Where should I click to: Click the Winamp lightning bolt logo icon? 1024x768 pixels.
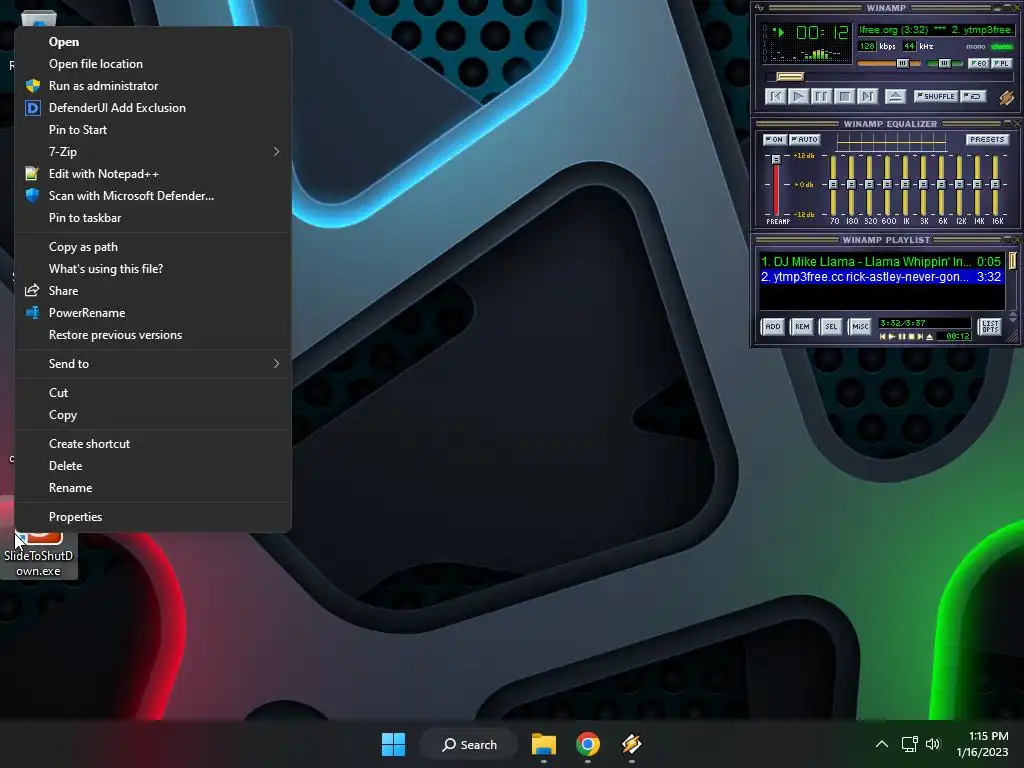coord(1006,97)
